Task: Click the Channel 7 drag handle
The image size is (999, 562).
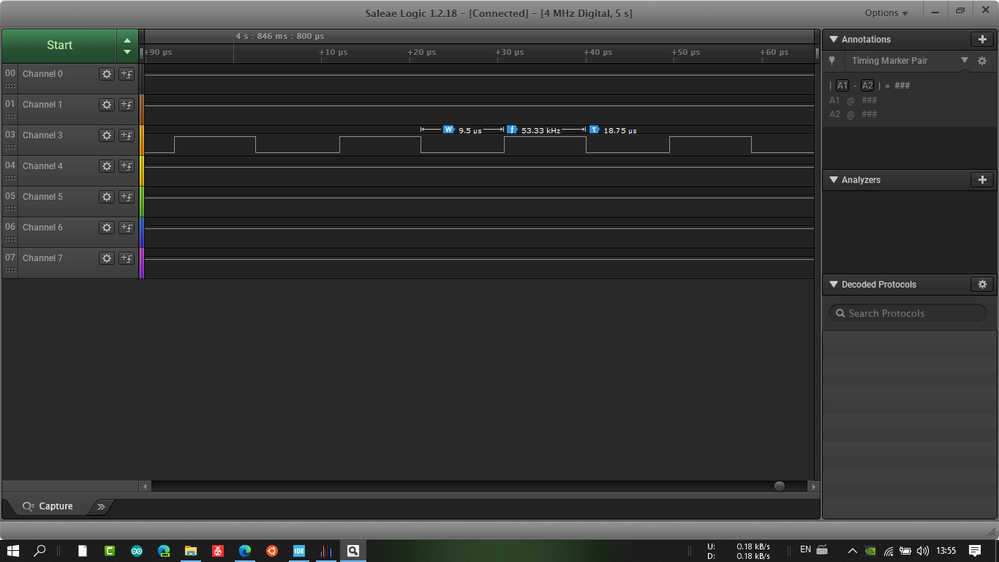Action: click(10, 270)
